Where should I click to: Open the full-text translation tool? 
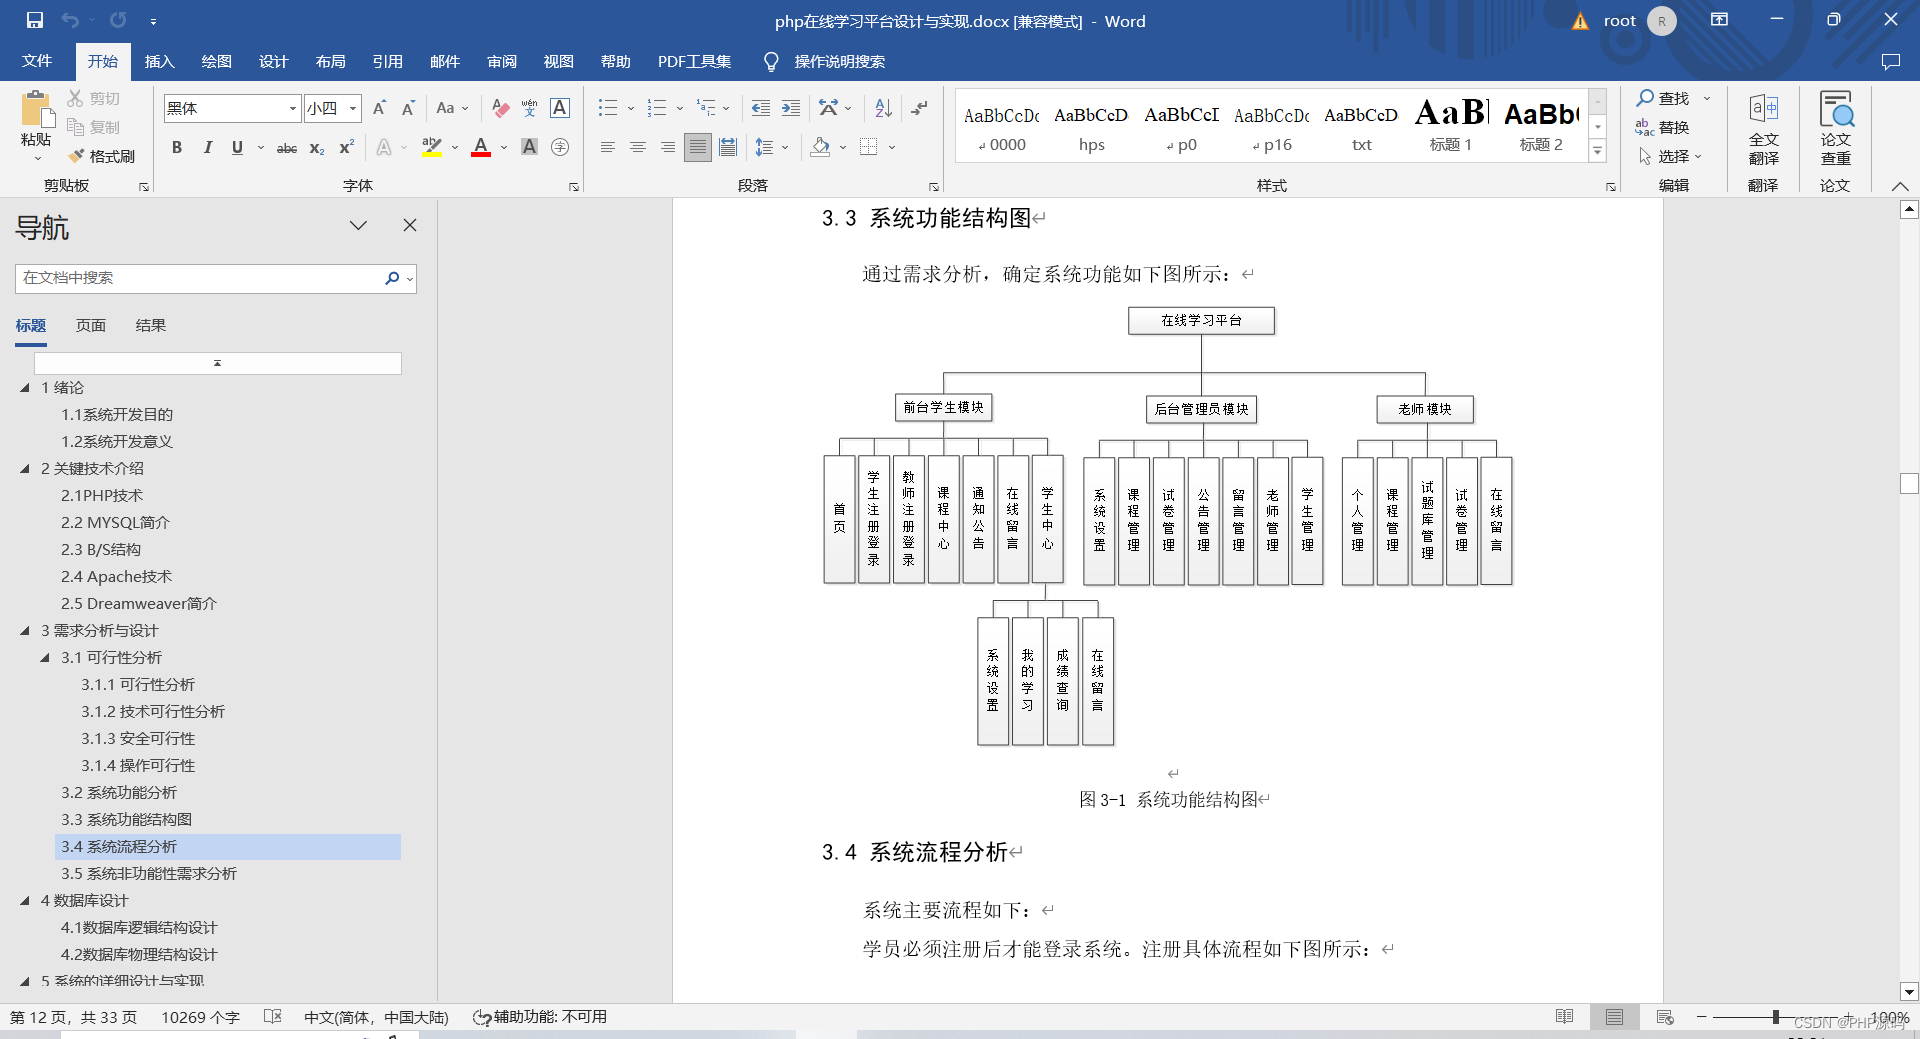(1763, 129)
